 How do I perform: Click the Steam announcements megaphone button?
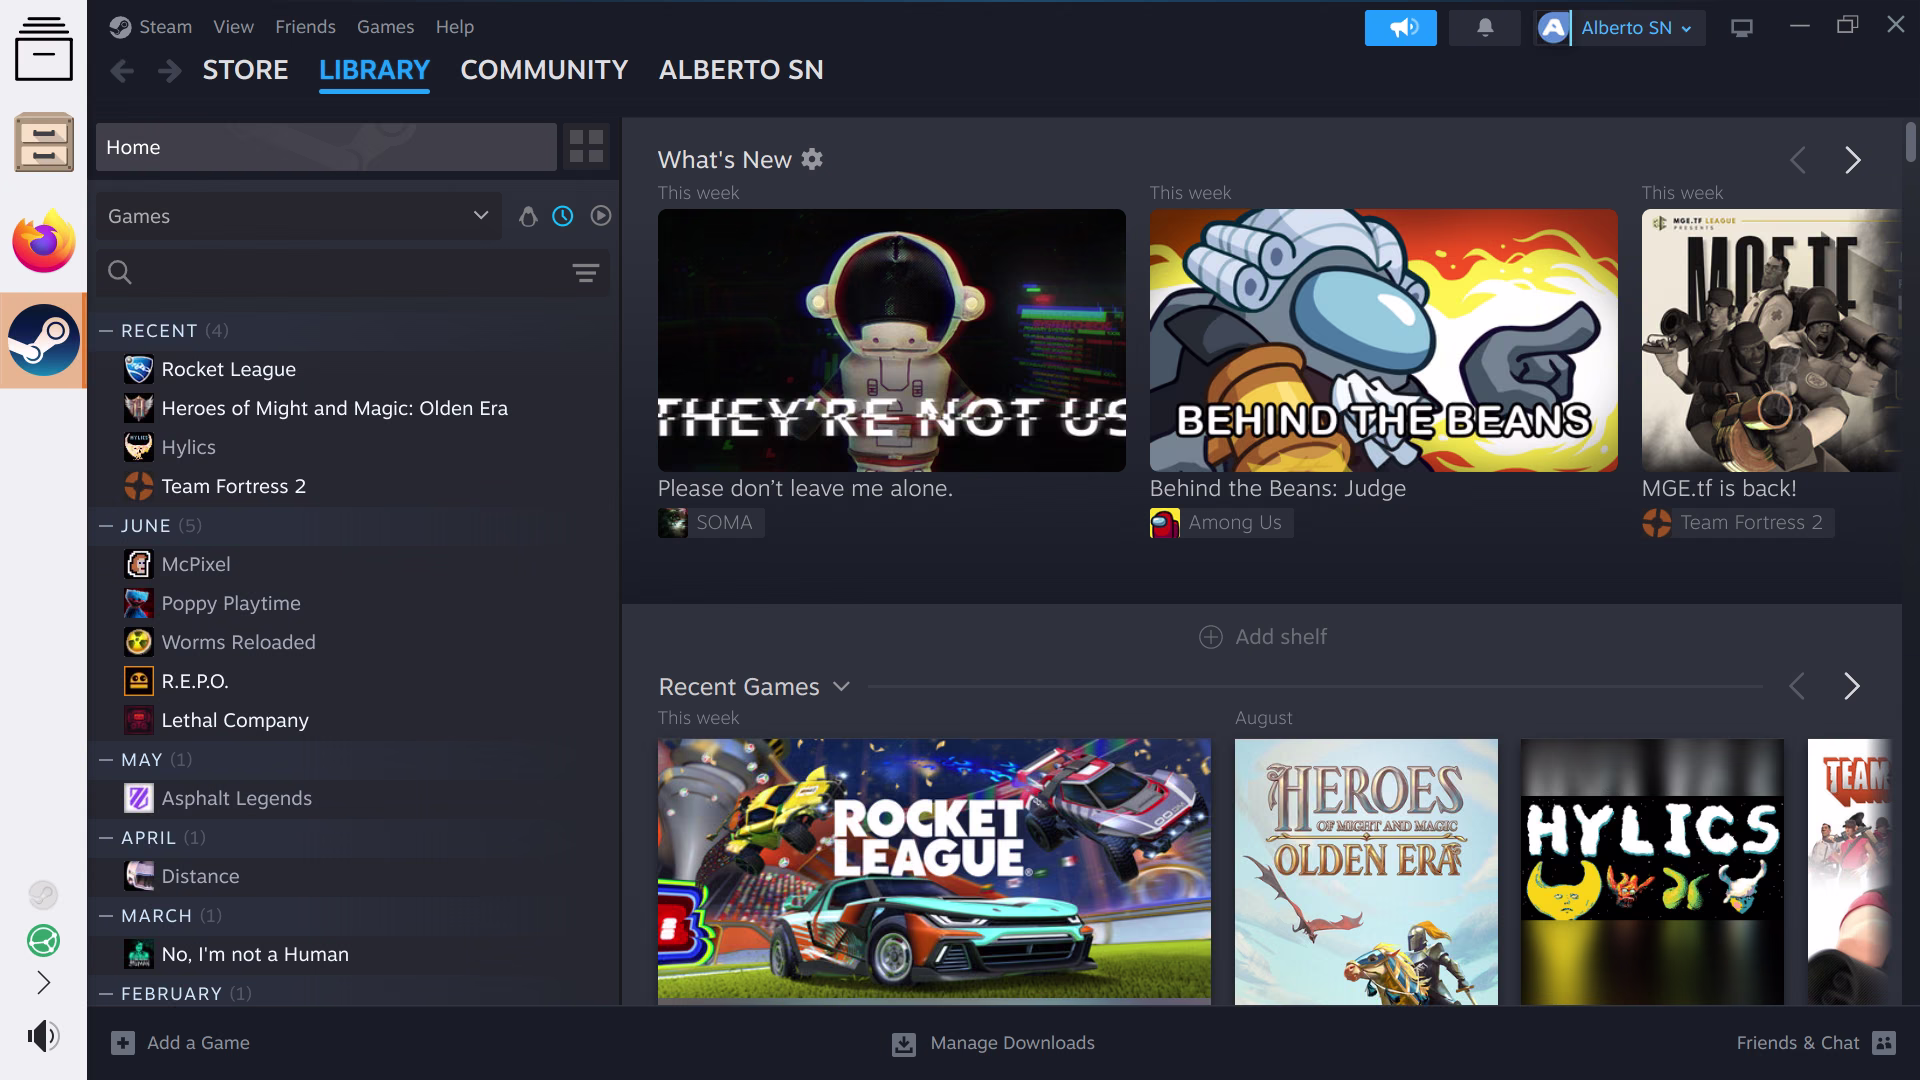(x=1400, y=28)
